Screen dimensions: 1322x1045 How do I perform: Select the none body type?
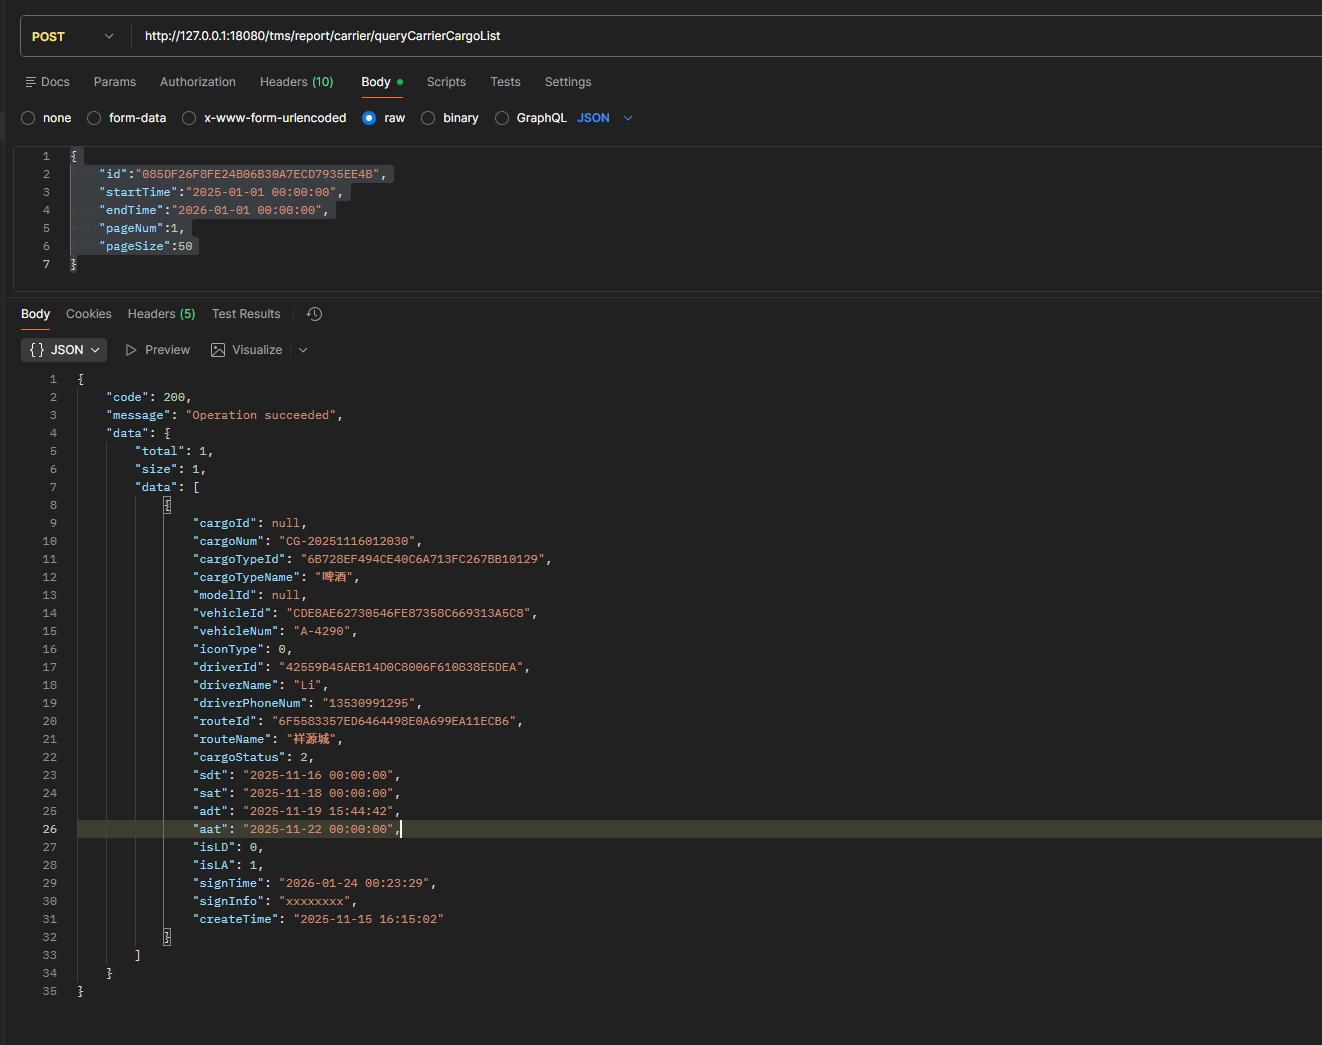[29, 118]
